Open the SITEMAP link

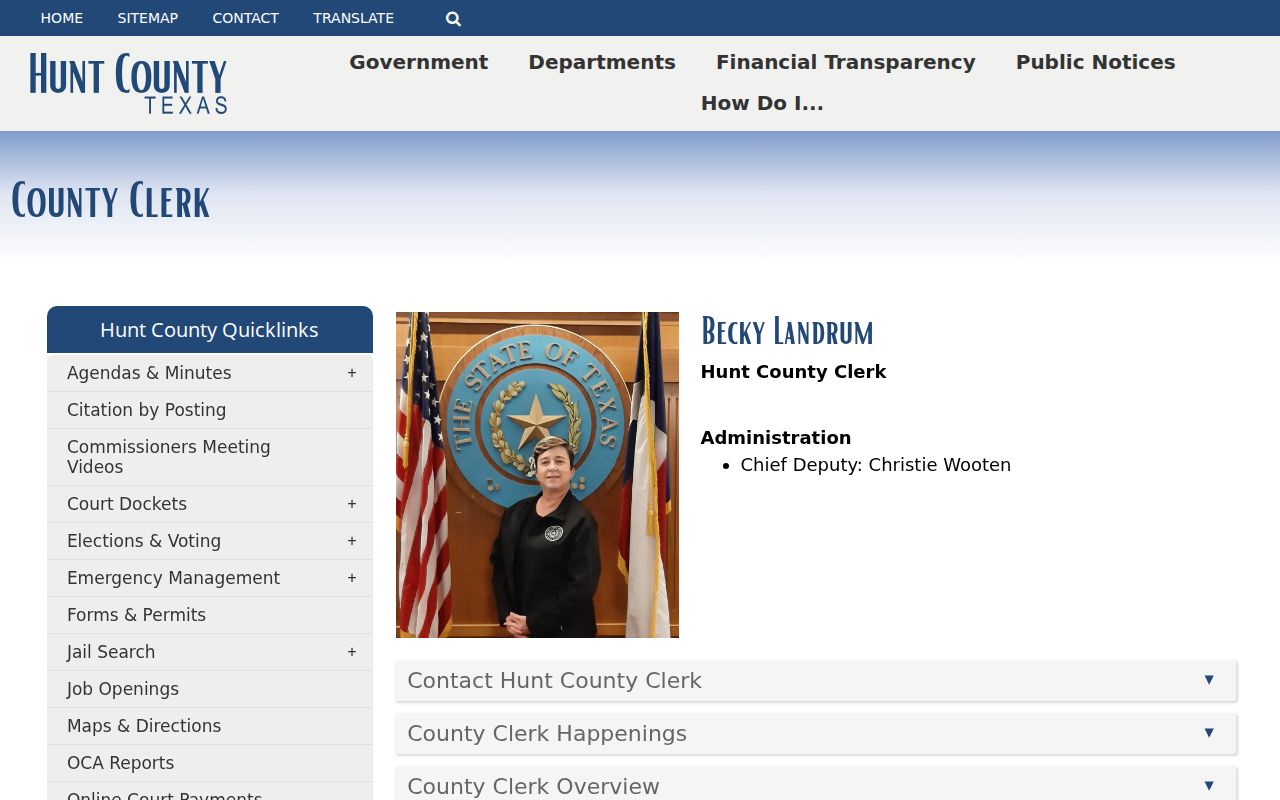click(148, 18)
